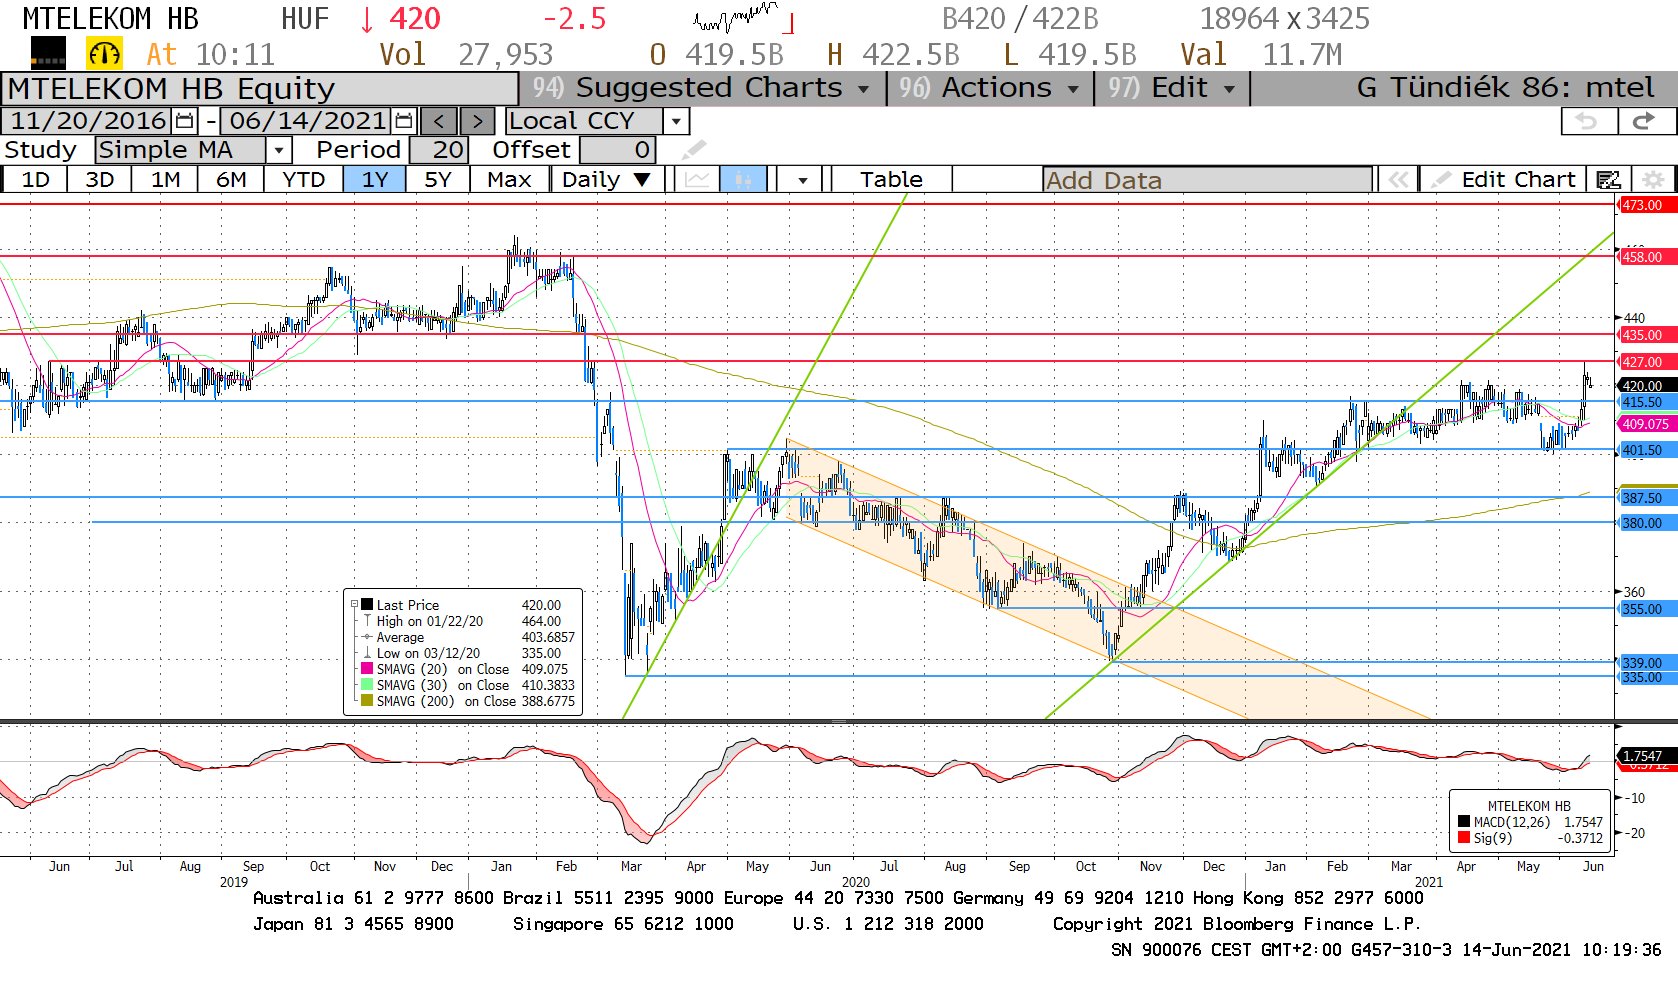Viewport: 1678px width, 985px height.
Task: Click the double-left collapse arrows icon
Action: [1398, 179]
